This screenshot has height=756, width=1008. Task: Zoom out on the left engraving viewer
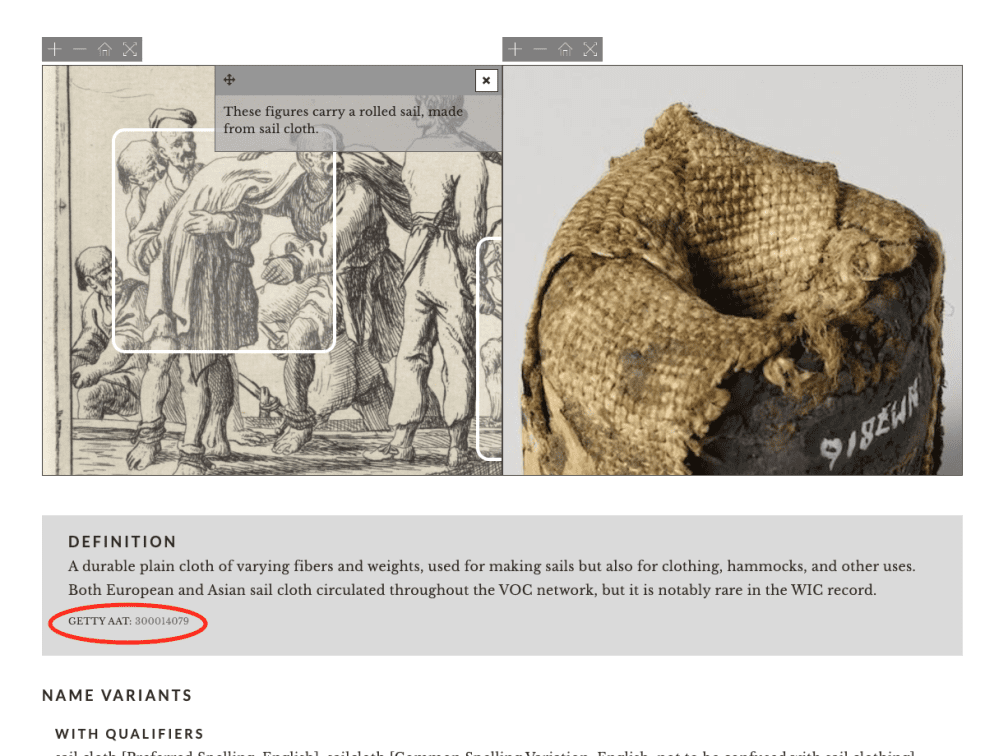coord(80,50)
